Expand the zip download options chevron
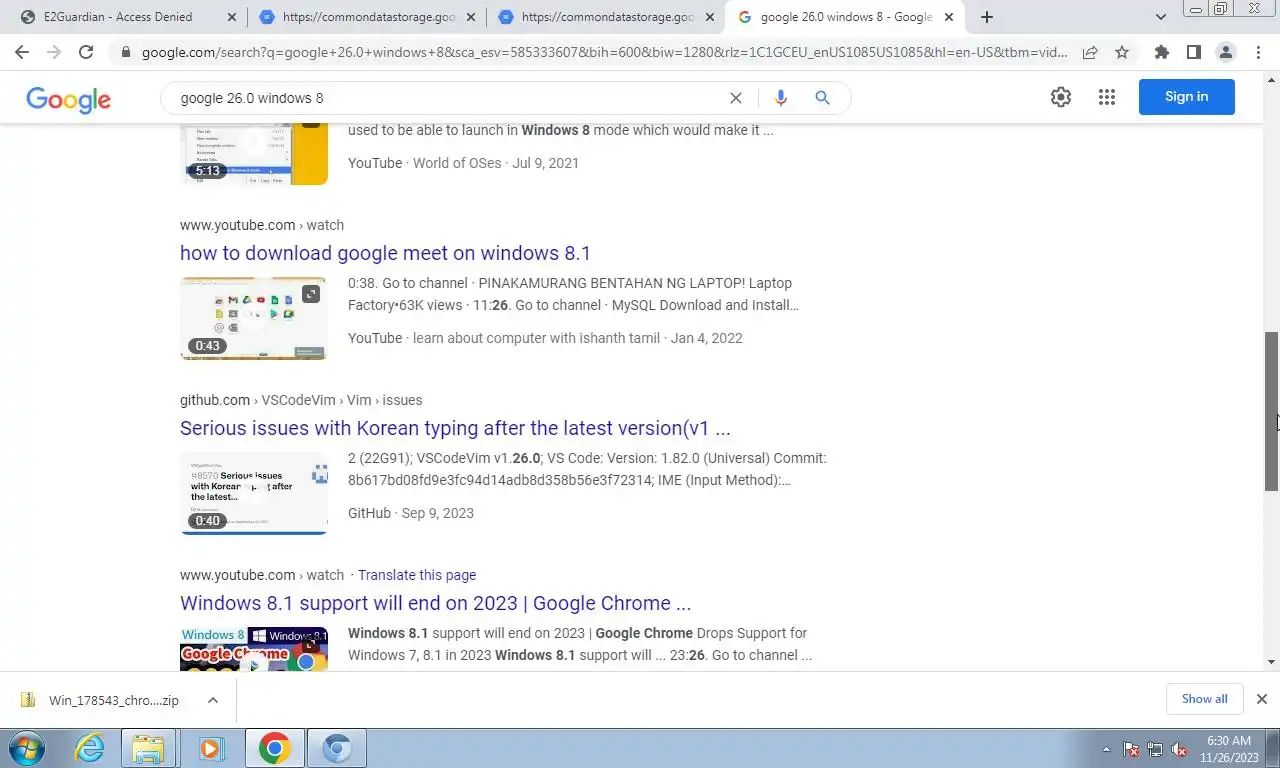Screen dimensions: 1280x768 coord(213,700)
